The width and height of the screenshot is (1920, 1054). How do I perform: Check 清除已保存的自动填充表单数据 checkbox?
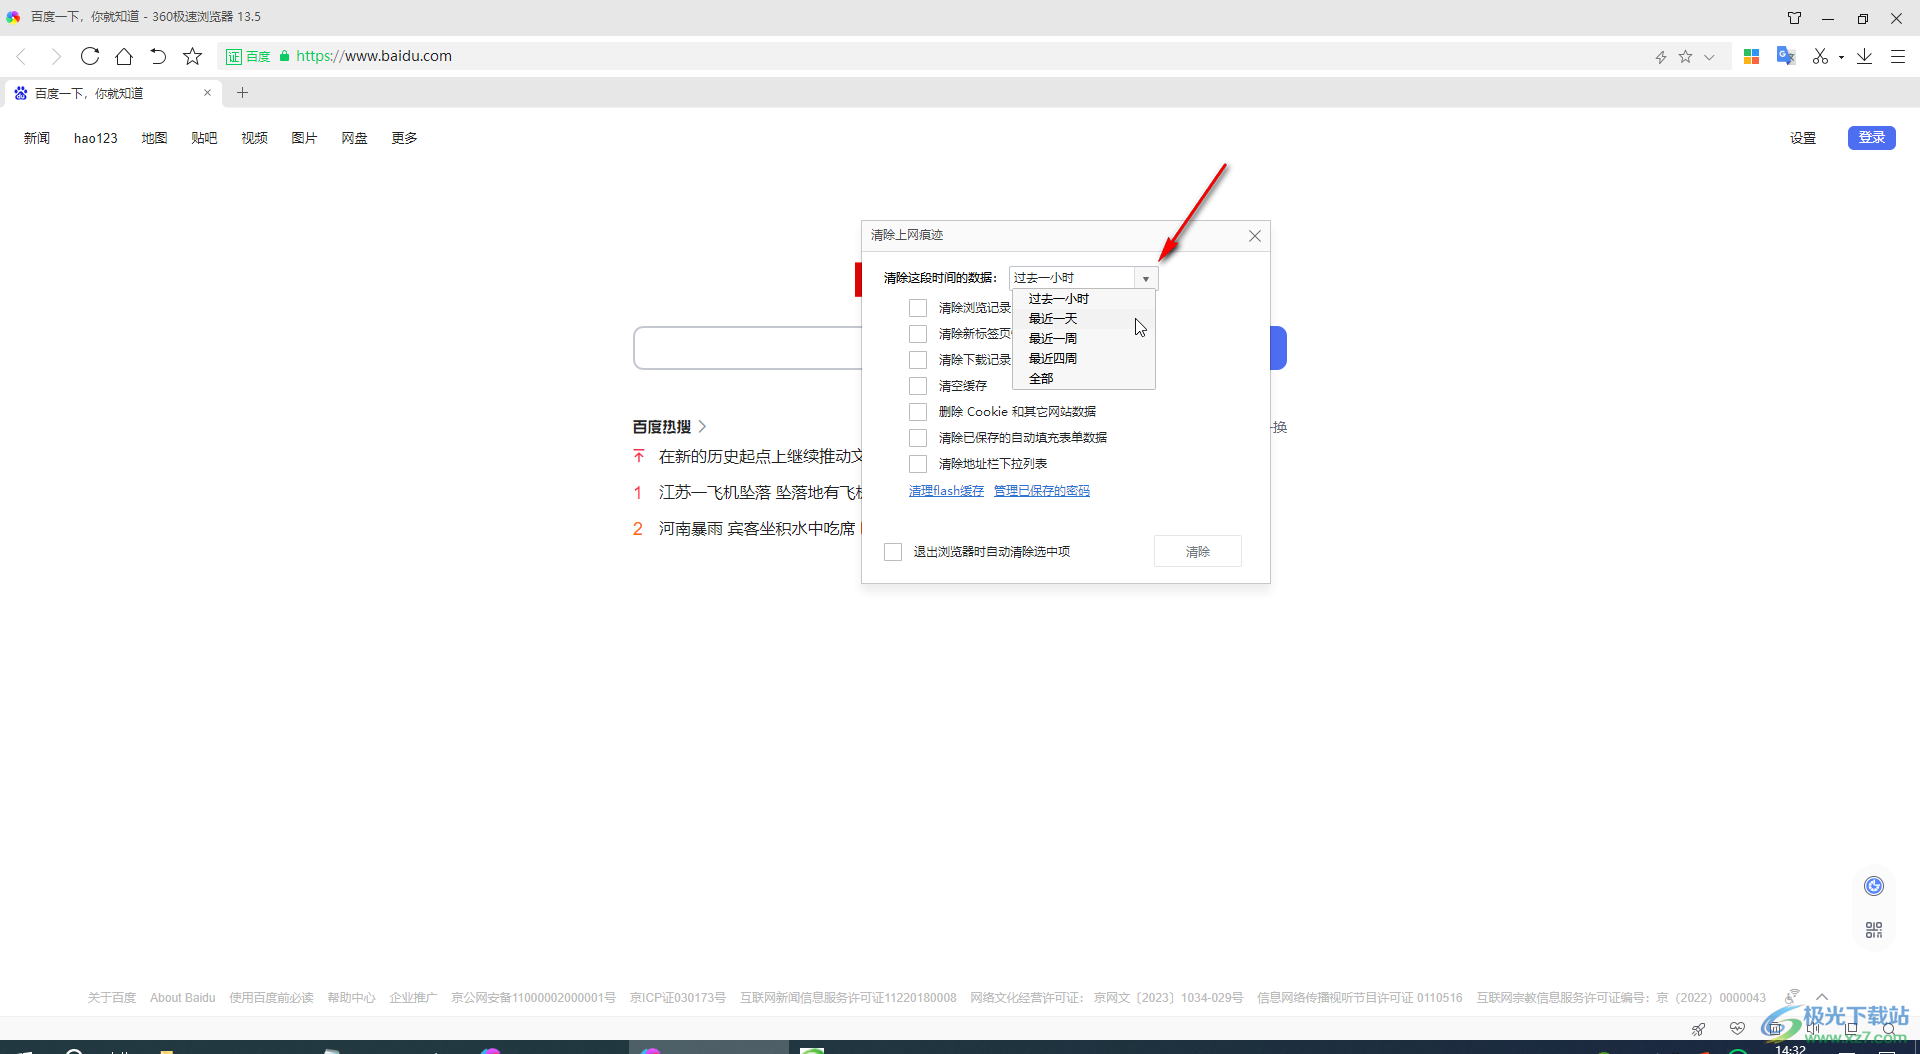918,438
